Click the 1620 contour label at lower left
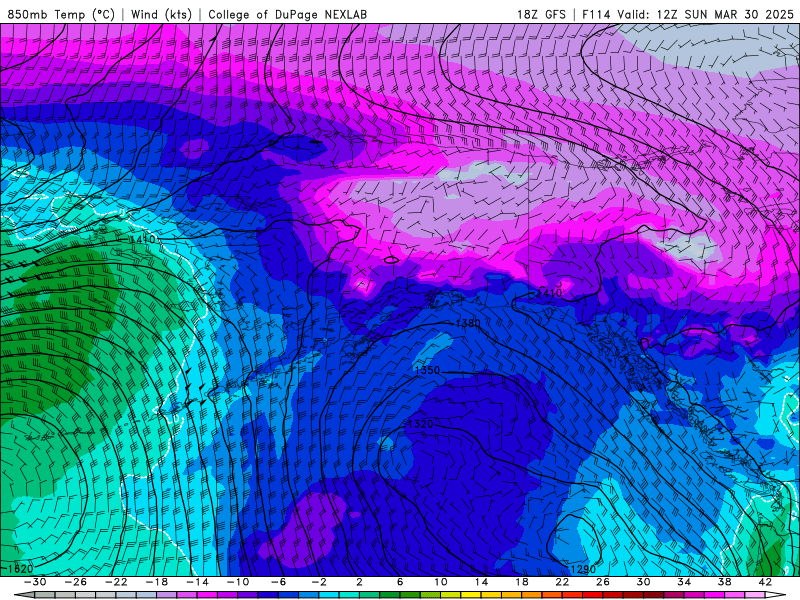 pyautogui.click(x=20, y=569)
